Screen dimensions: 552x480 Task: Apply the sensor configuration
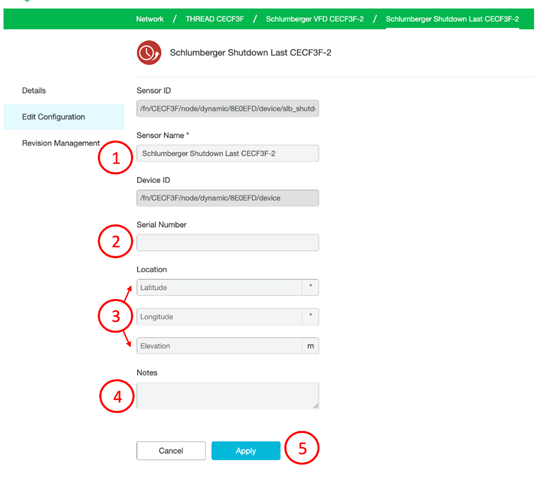pyautogui.click(x=246, y=450)
